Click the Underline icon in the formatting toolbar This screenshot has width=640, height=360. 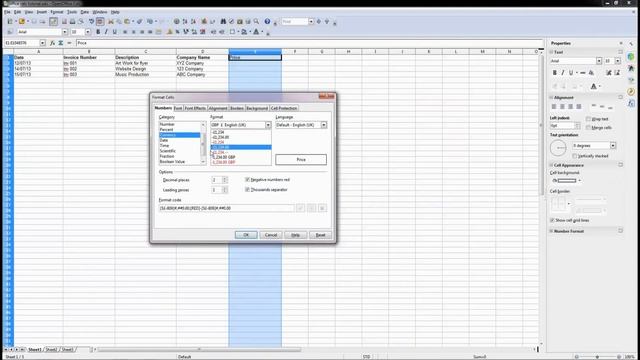(115, 32)
